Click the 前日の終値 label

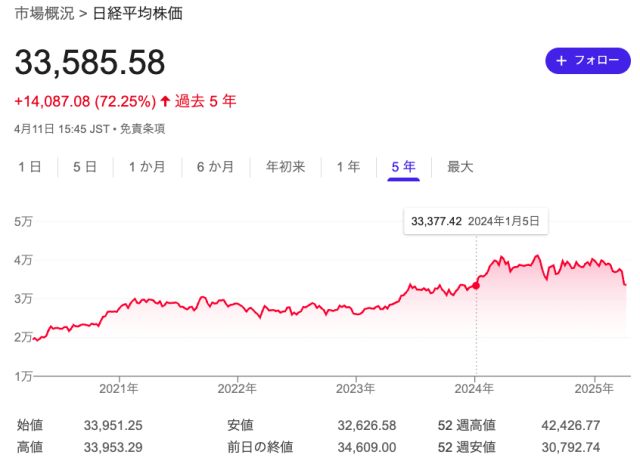tap(260, 447)
